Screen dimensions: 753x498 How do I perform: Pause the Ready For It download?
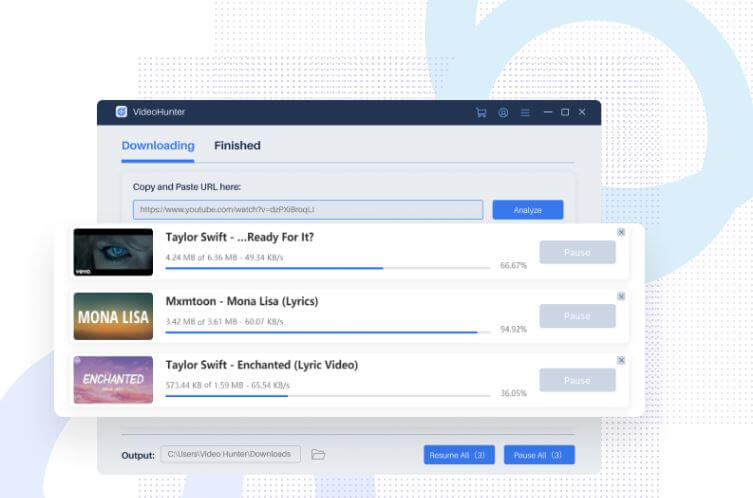[577, 252]
